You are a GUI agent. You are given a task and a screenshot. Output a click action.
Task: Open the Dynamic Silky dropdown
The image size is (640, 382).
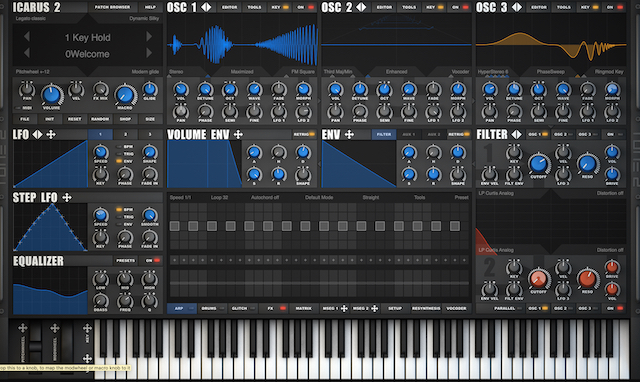[x=144, y=18]
